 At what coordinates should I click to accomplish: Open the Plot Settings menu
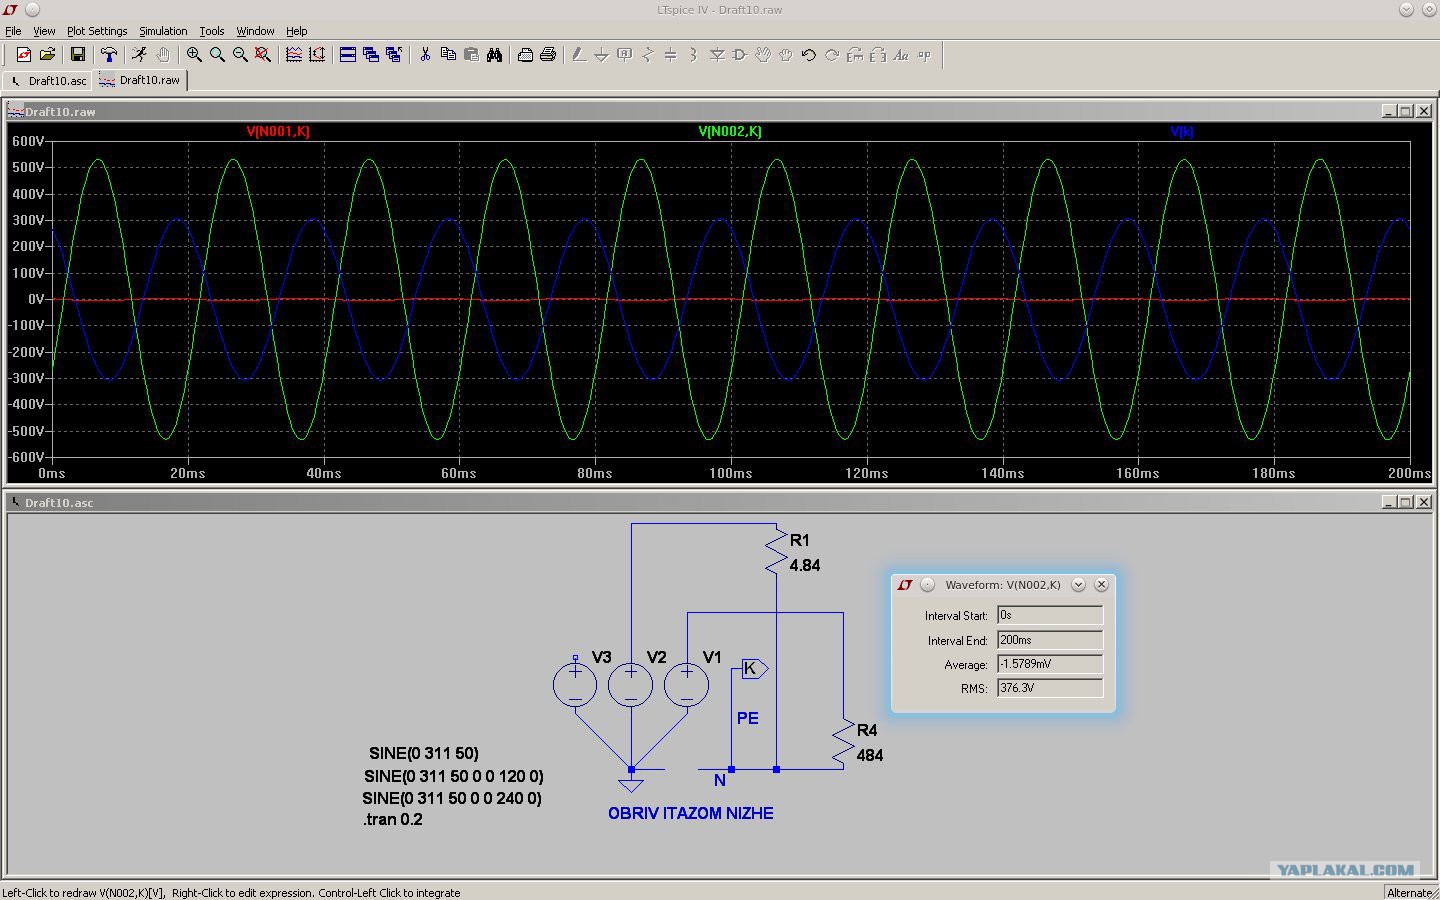pyautogui.click(x=97, y=31)
